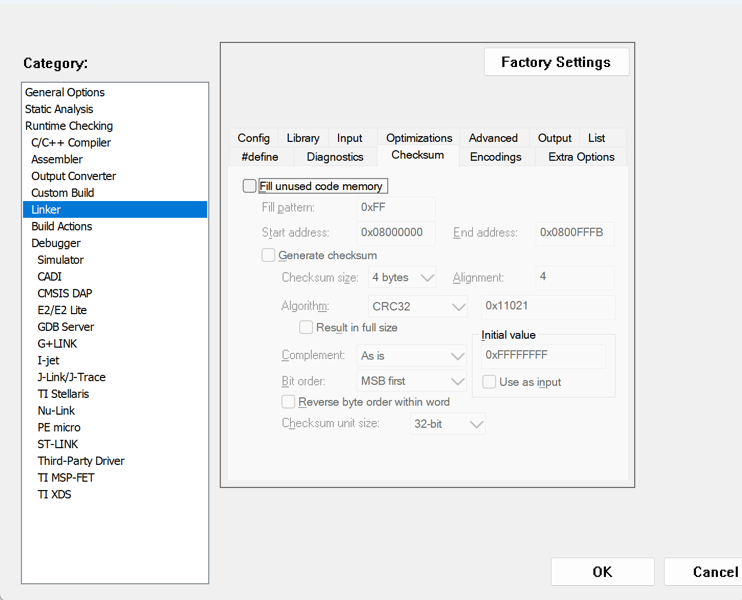The image size is (742, 600).
Task: Toggle Reverse byte order within word
Action: pyautogui.click(x=288, y=402)
